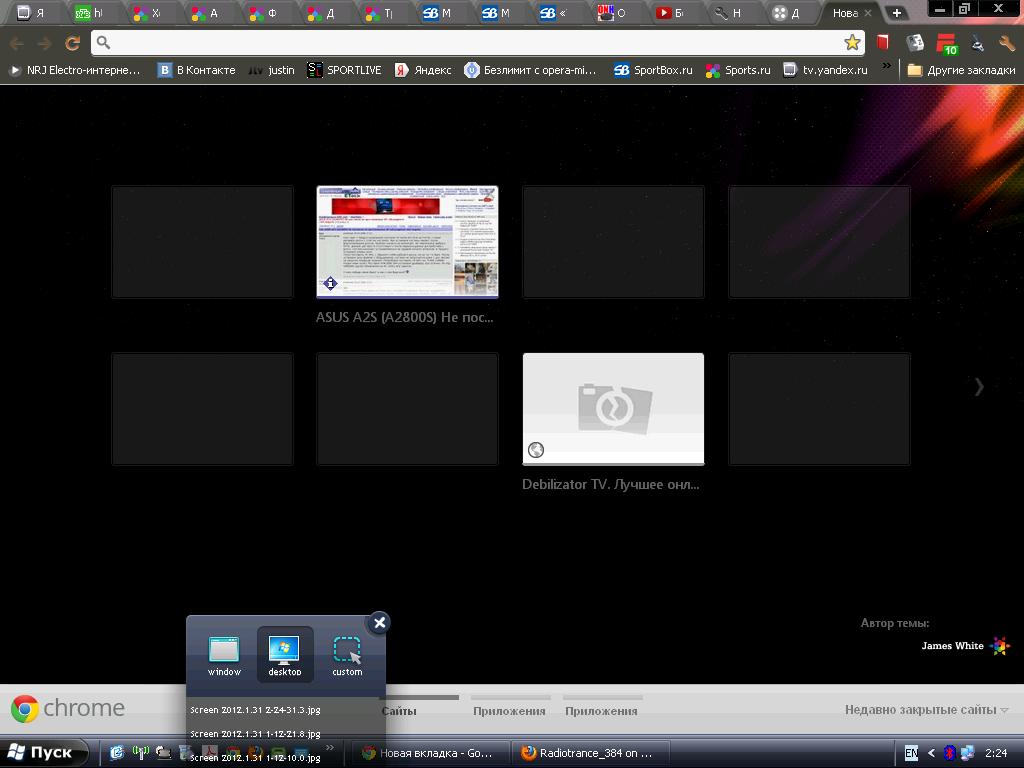
Task: Open Другие закладки folder
Action: [x=961, y=70]
